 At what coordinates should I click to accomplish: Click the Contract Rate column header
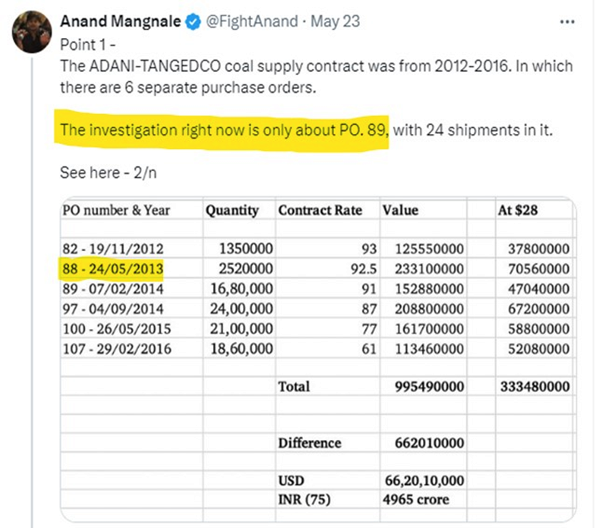coord(320,210)
